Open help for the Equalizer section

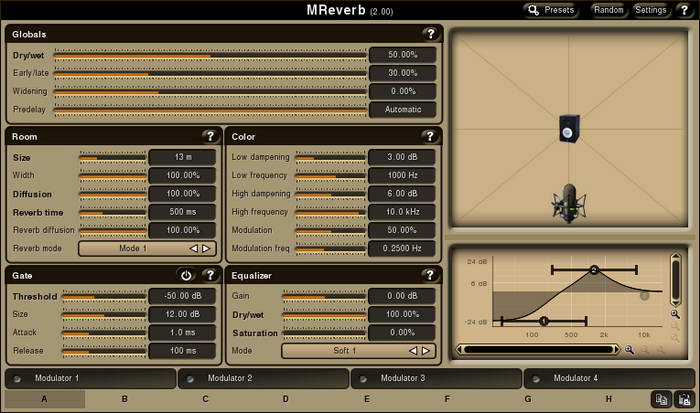click(429, 275)
